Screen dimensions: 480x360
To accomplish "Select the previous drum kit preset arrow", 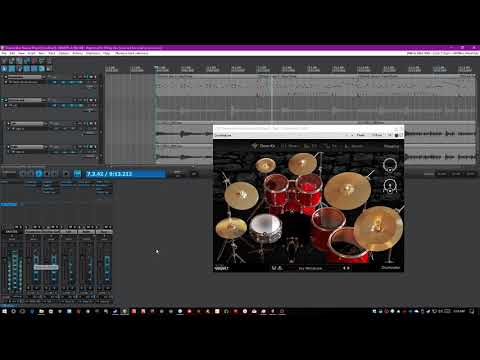I will pyautogui.click(x=344, y=268).
